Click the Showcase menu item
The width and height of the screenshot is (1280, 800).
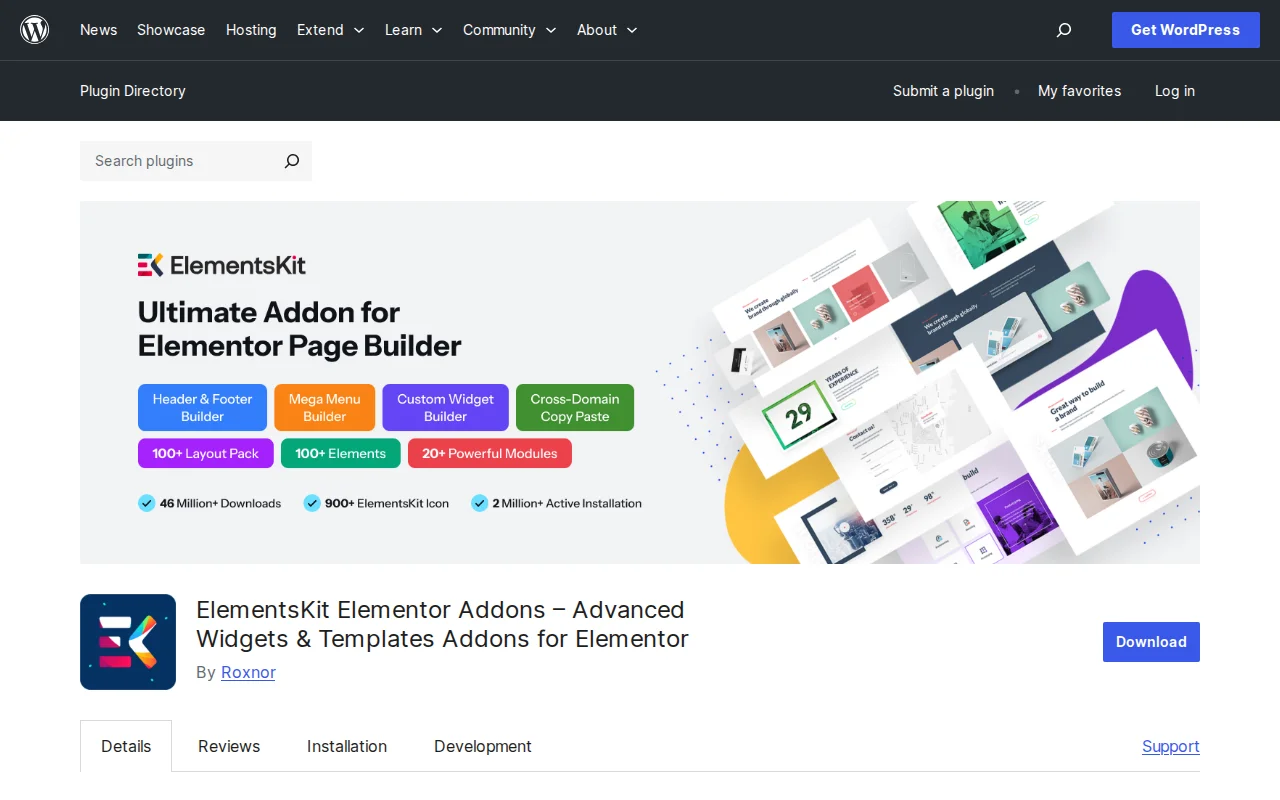click(170, 30)
